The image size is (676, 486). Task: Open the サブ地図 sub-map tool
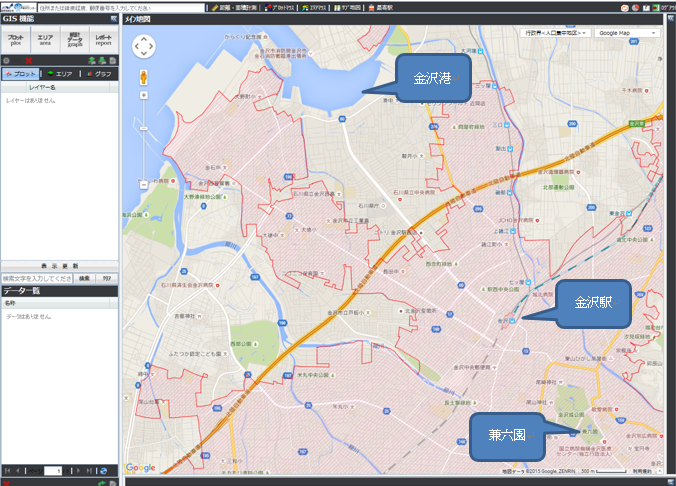(x=347, y=8)
